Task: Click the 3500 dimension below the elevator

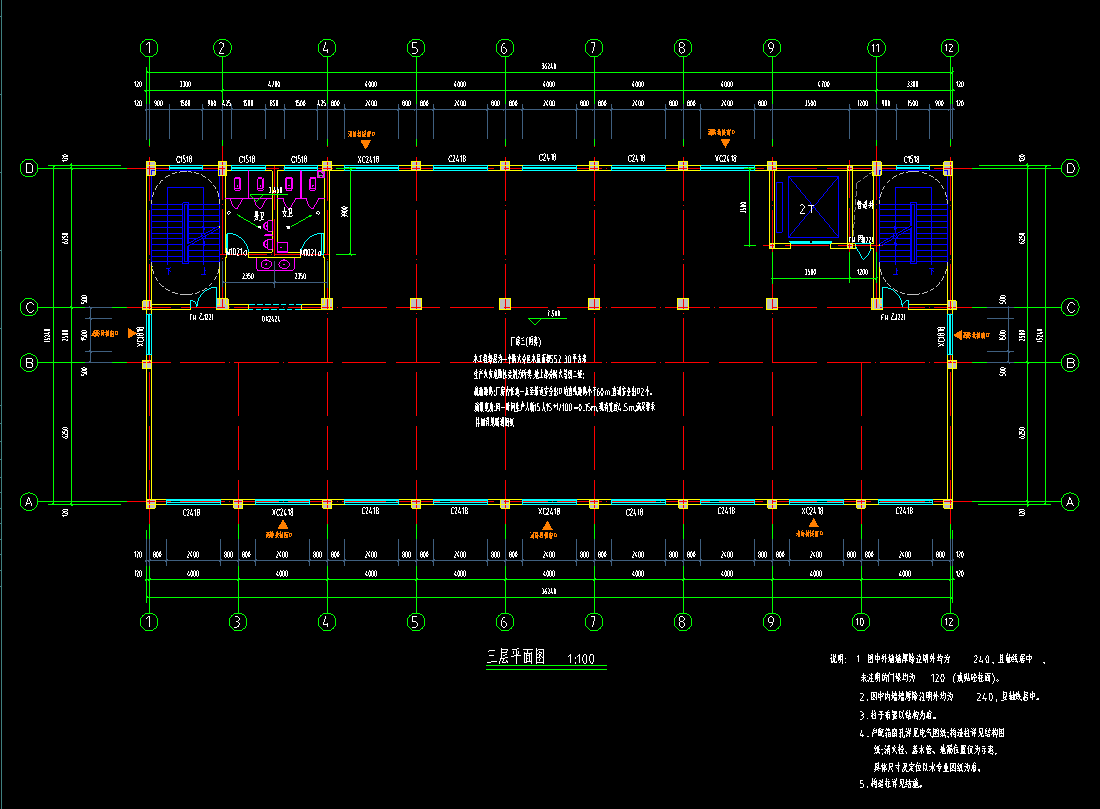Action: coord(808,271)
